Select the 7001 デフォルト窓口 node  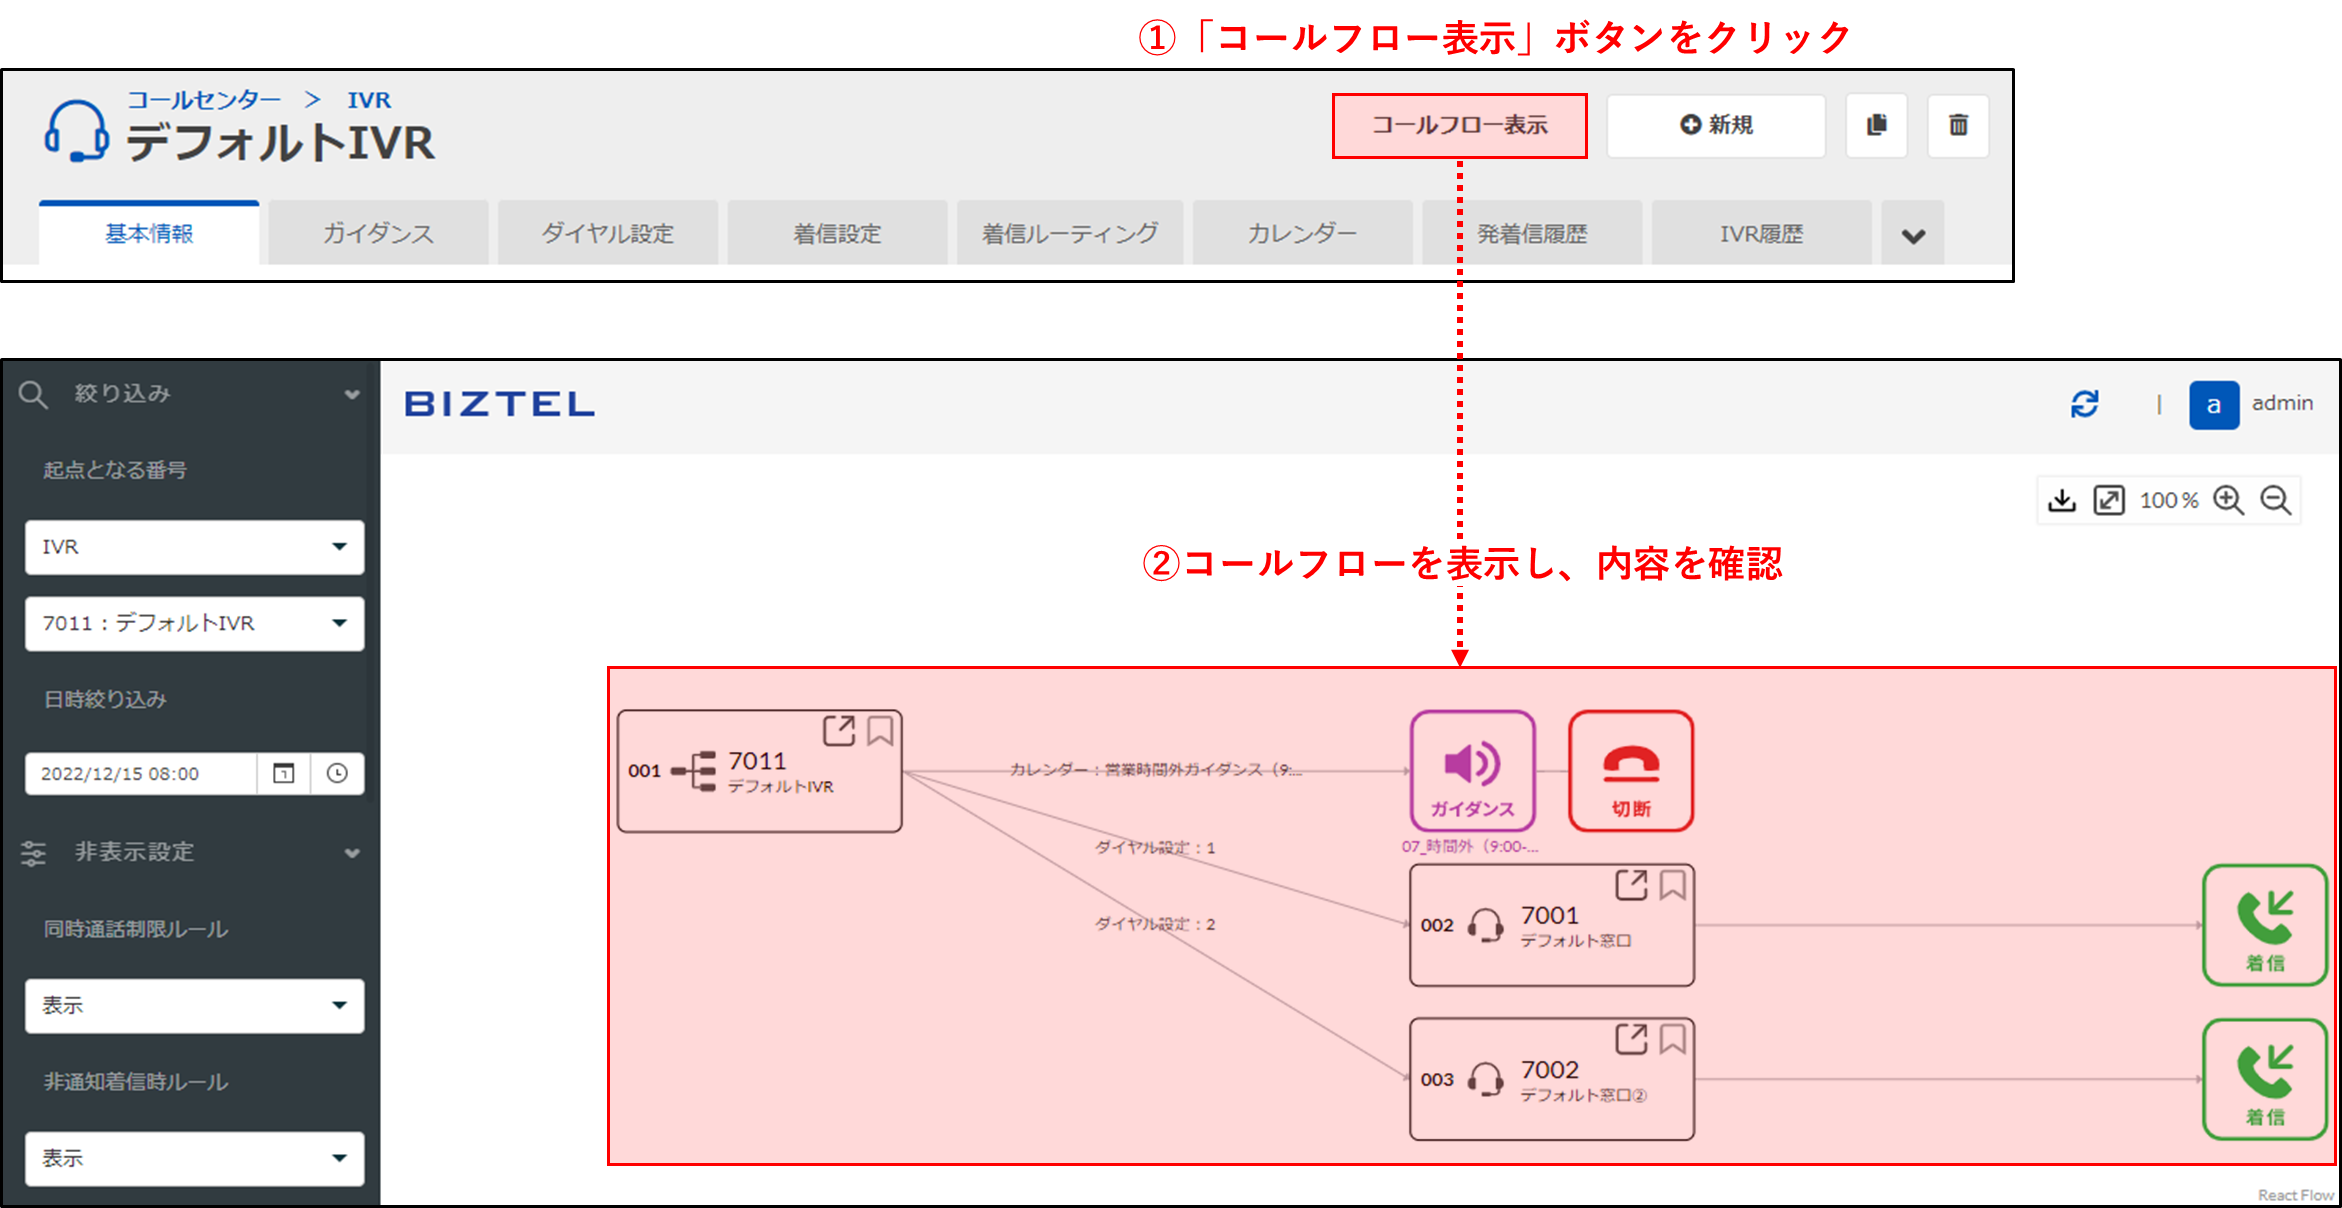click(x=1552, y=925)
